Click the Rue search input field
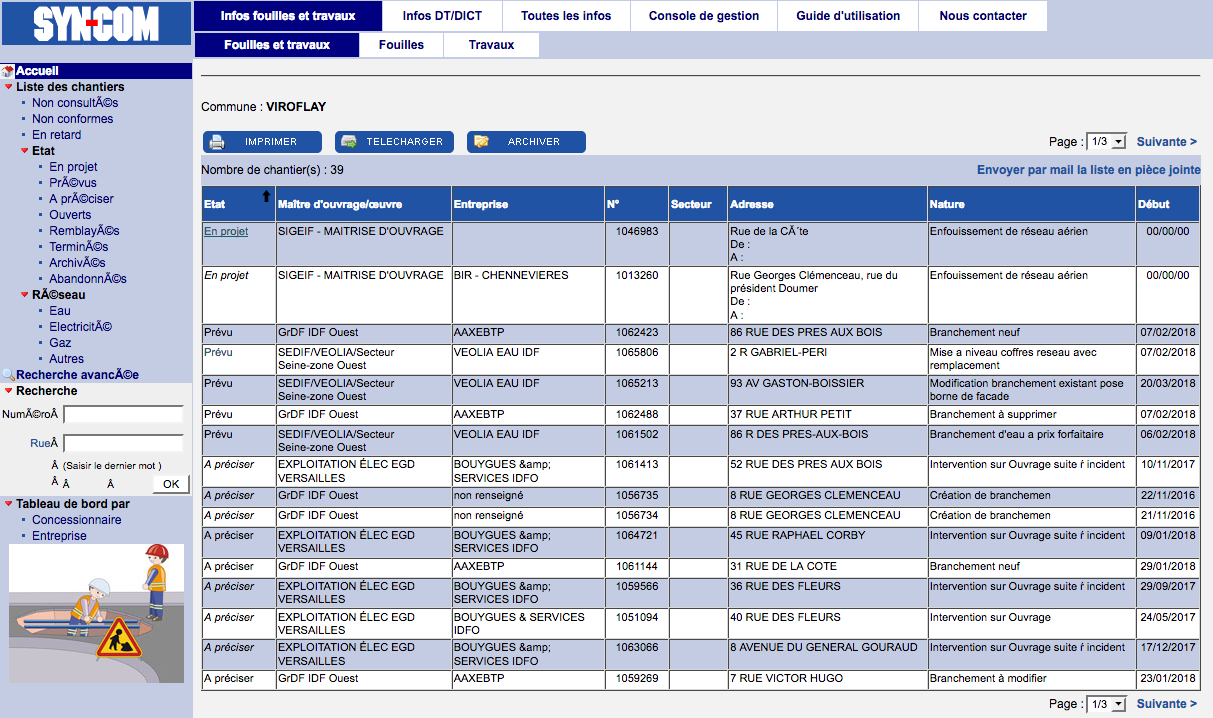This screenshot has height=718, width=1213. coord(124,443)
